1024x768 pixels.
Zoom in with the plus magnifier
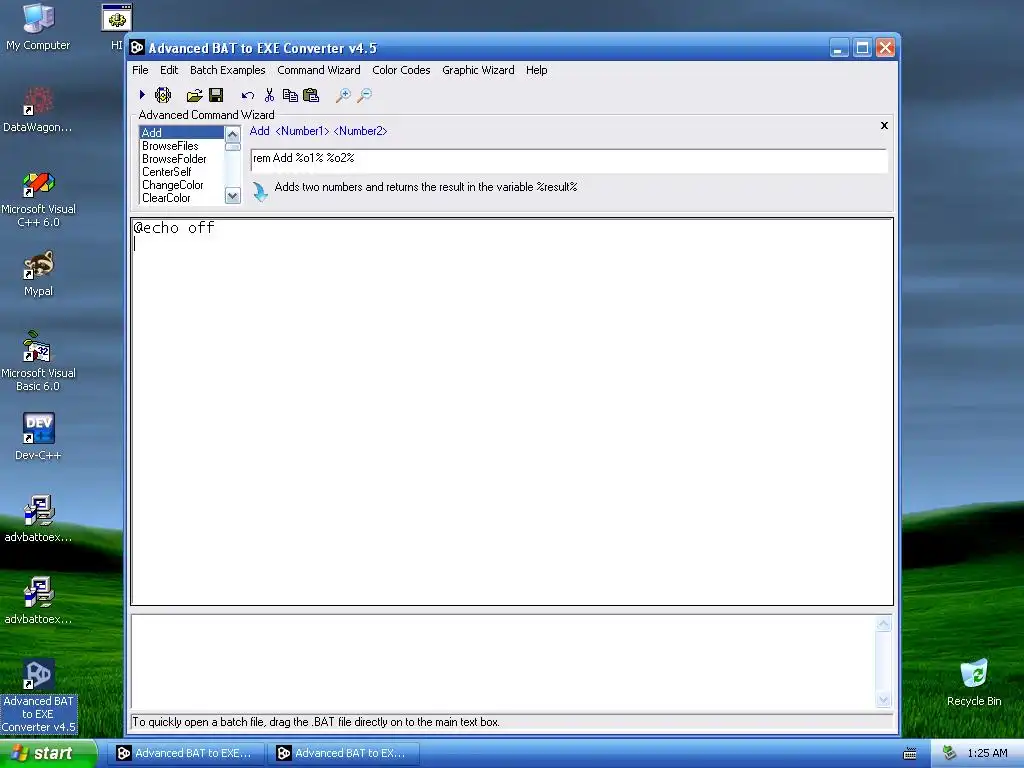[343, 95]
